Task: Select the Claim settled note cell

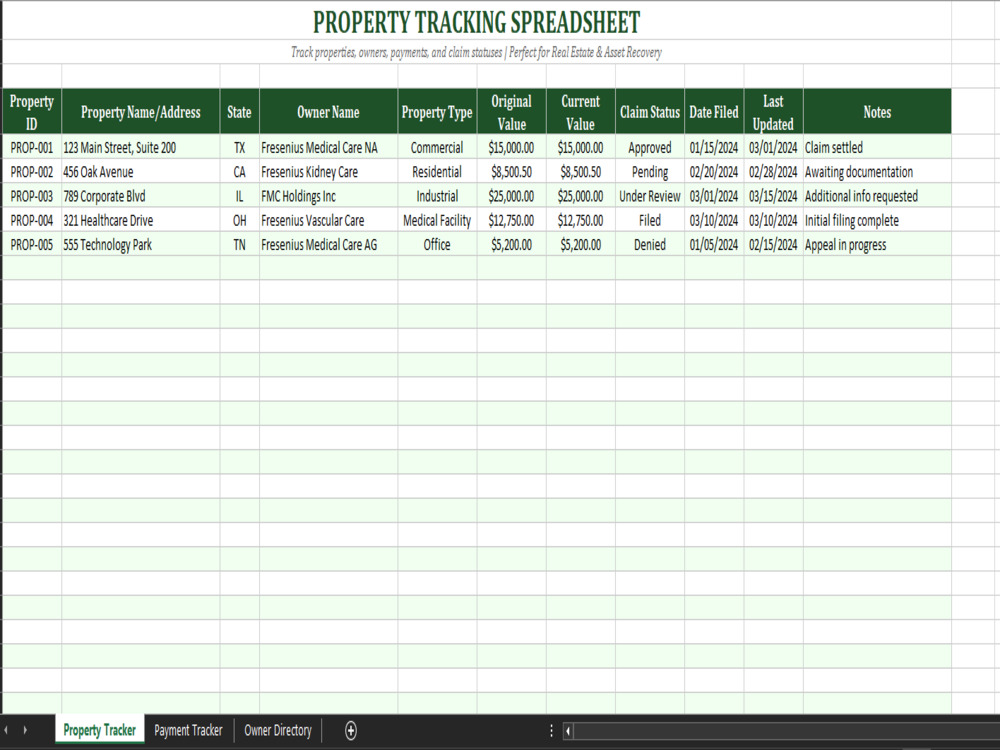Action: 877,147
